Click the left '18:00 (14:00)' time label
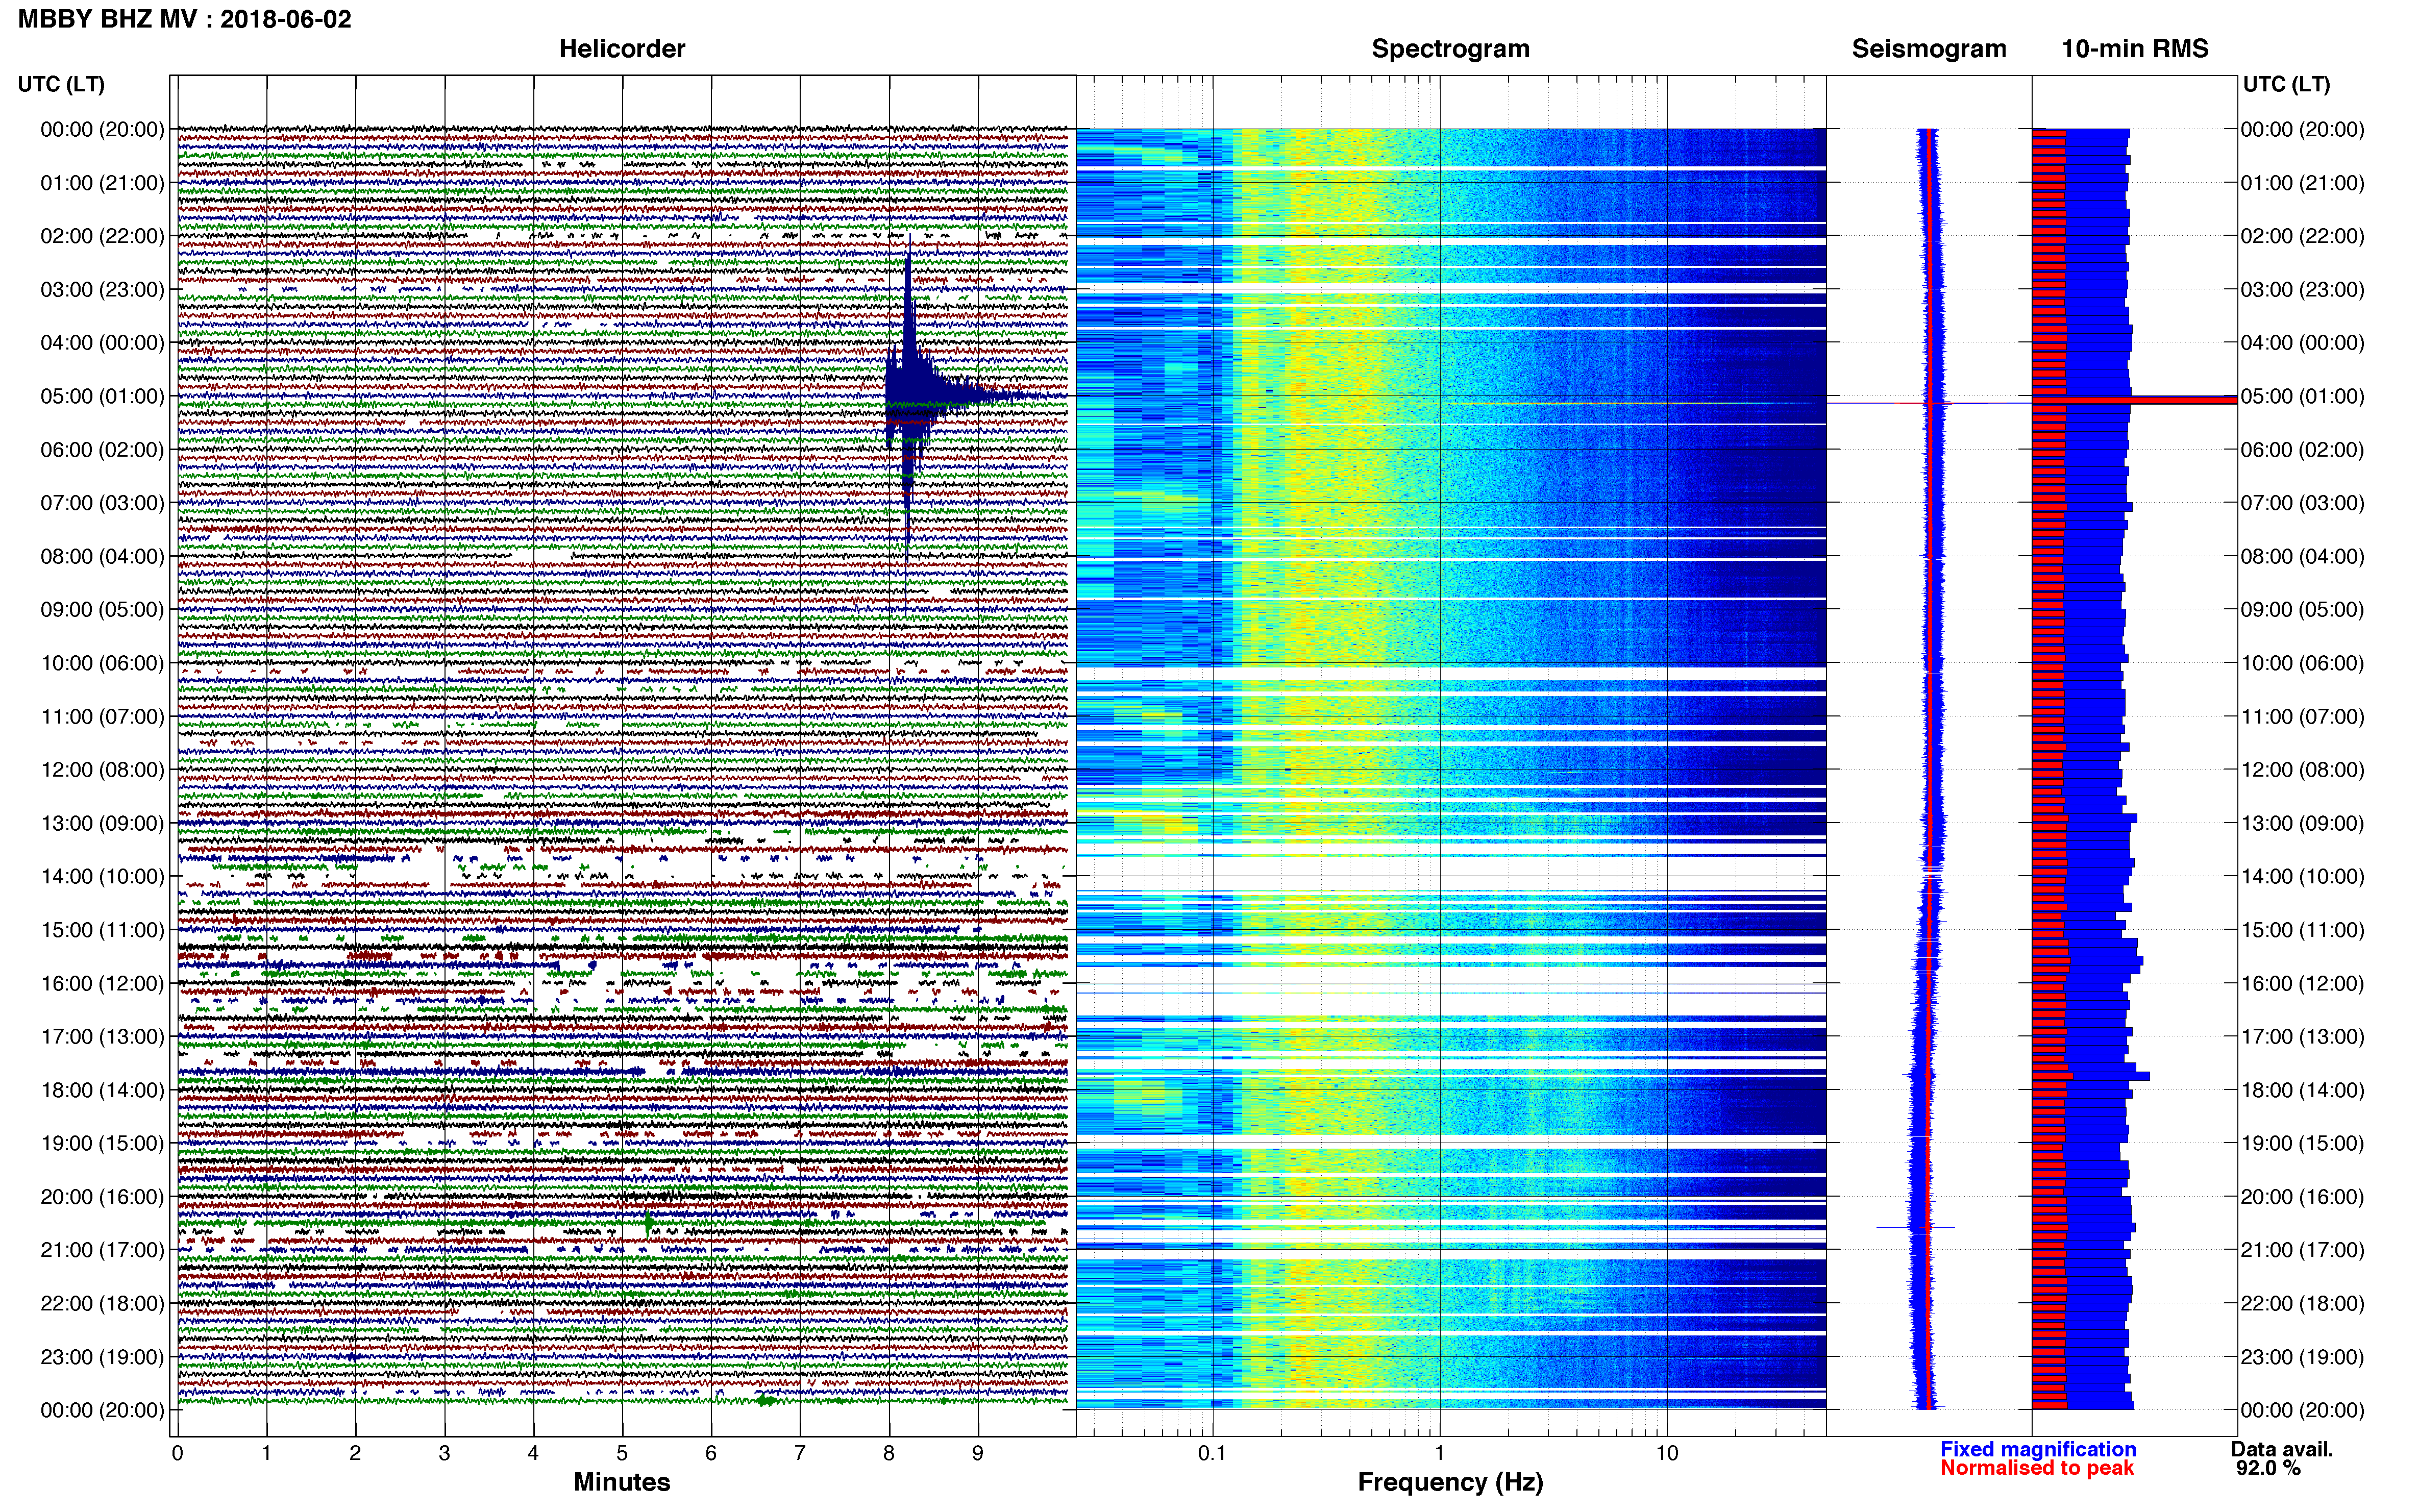Viewport: 2419px width, 1512px height. (102, 1090)
